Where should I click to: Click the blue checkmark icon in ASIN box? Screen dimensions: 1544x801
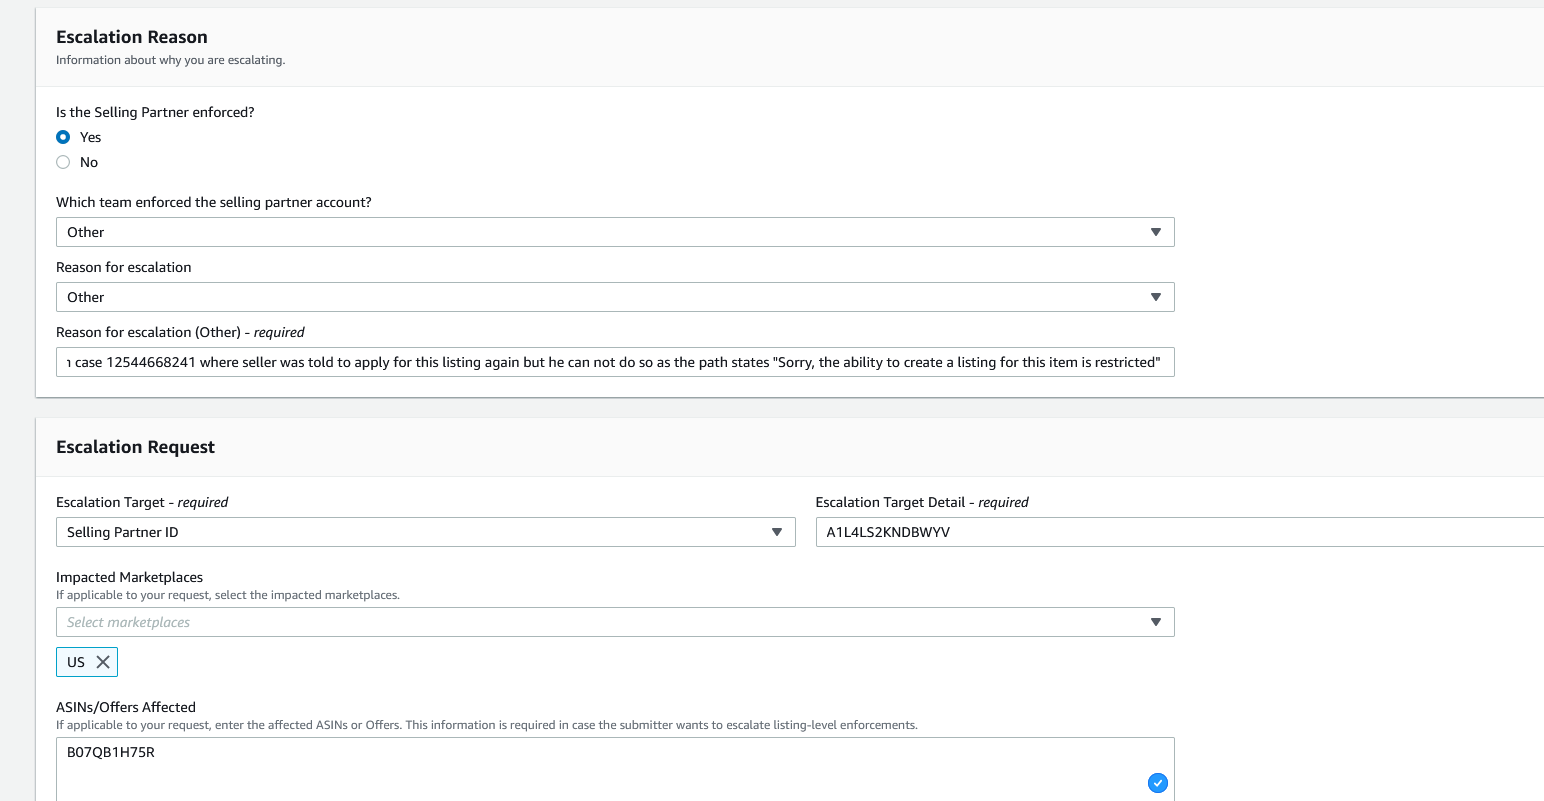pos(1157,783)
